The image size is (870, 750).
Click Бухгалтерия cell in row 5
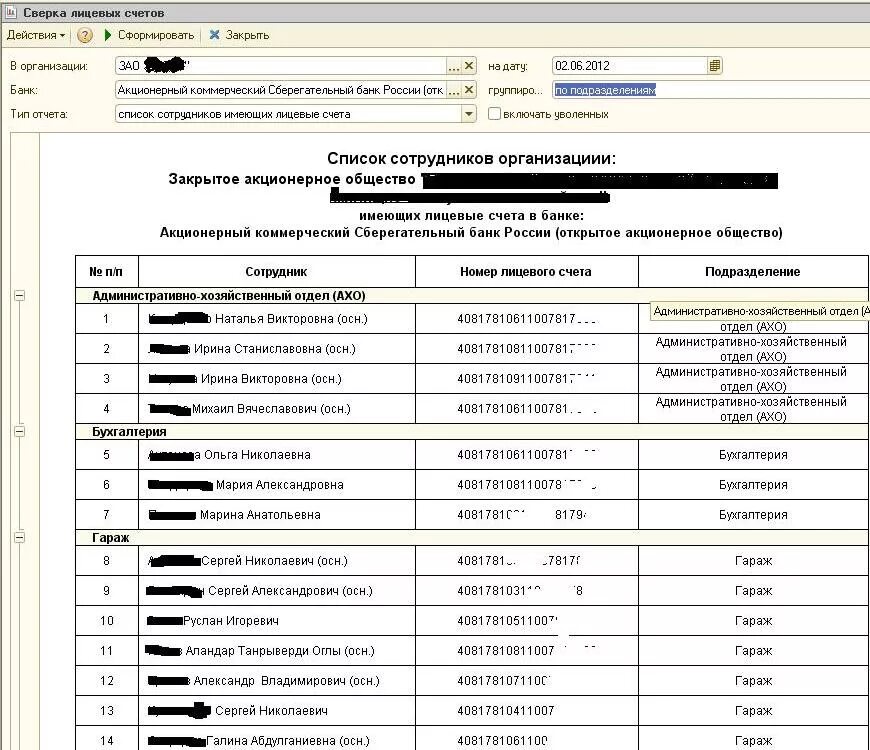[x=753, y=455]
